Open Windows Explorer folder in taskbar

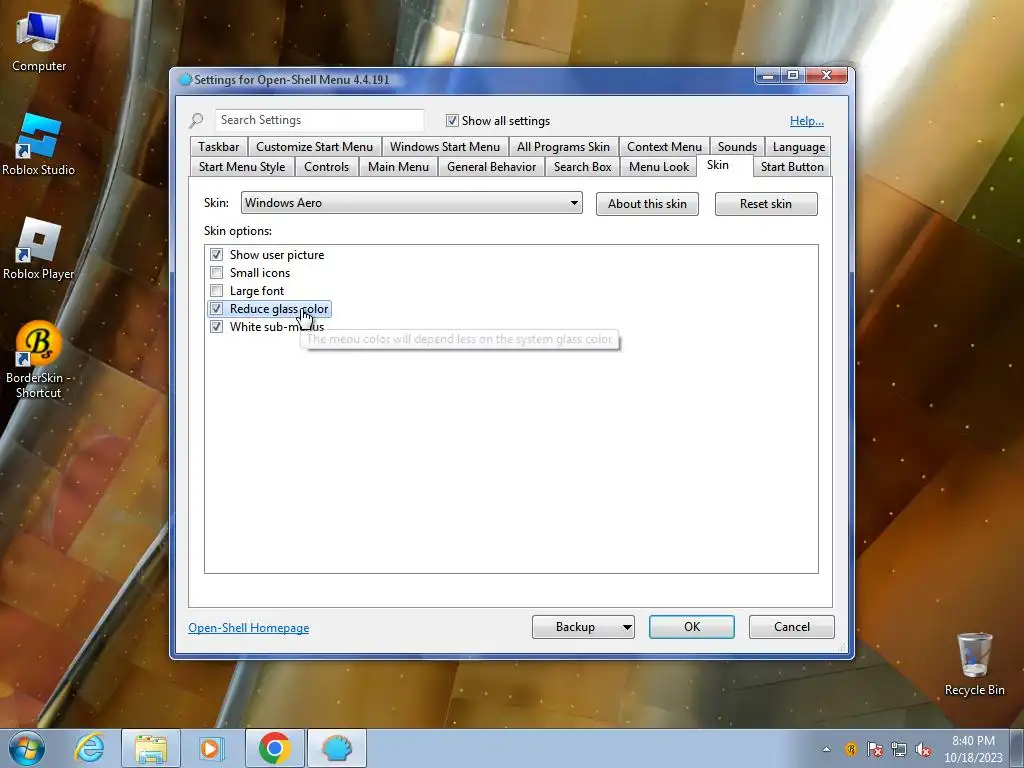click(x=151, y=748)
